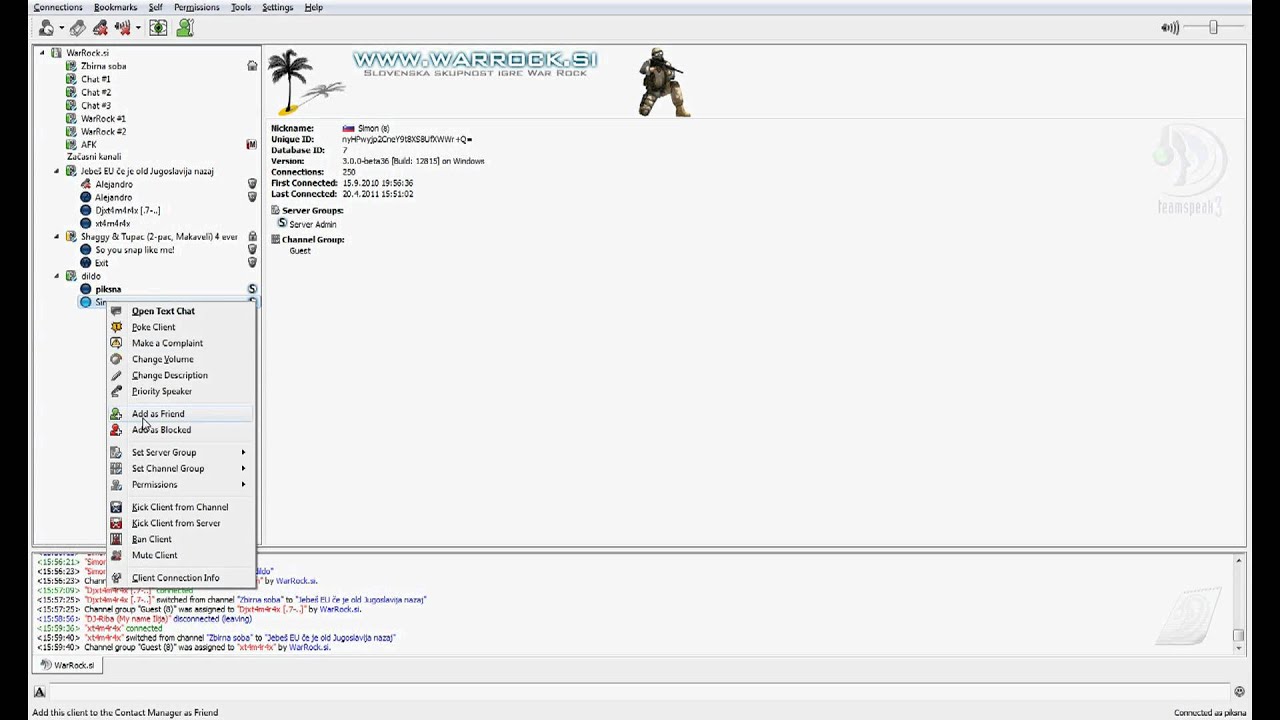
Task: Choose Poke Client from context menu
Action: pyautogui.click(x=153, y=327)
